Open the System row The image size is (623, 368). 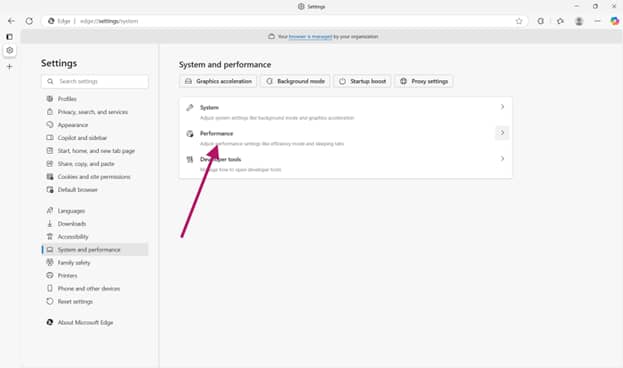point(346,112)
